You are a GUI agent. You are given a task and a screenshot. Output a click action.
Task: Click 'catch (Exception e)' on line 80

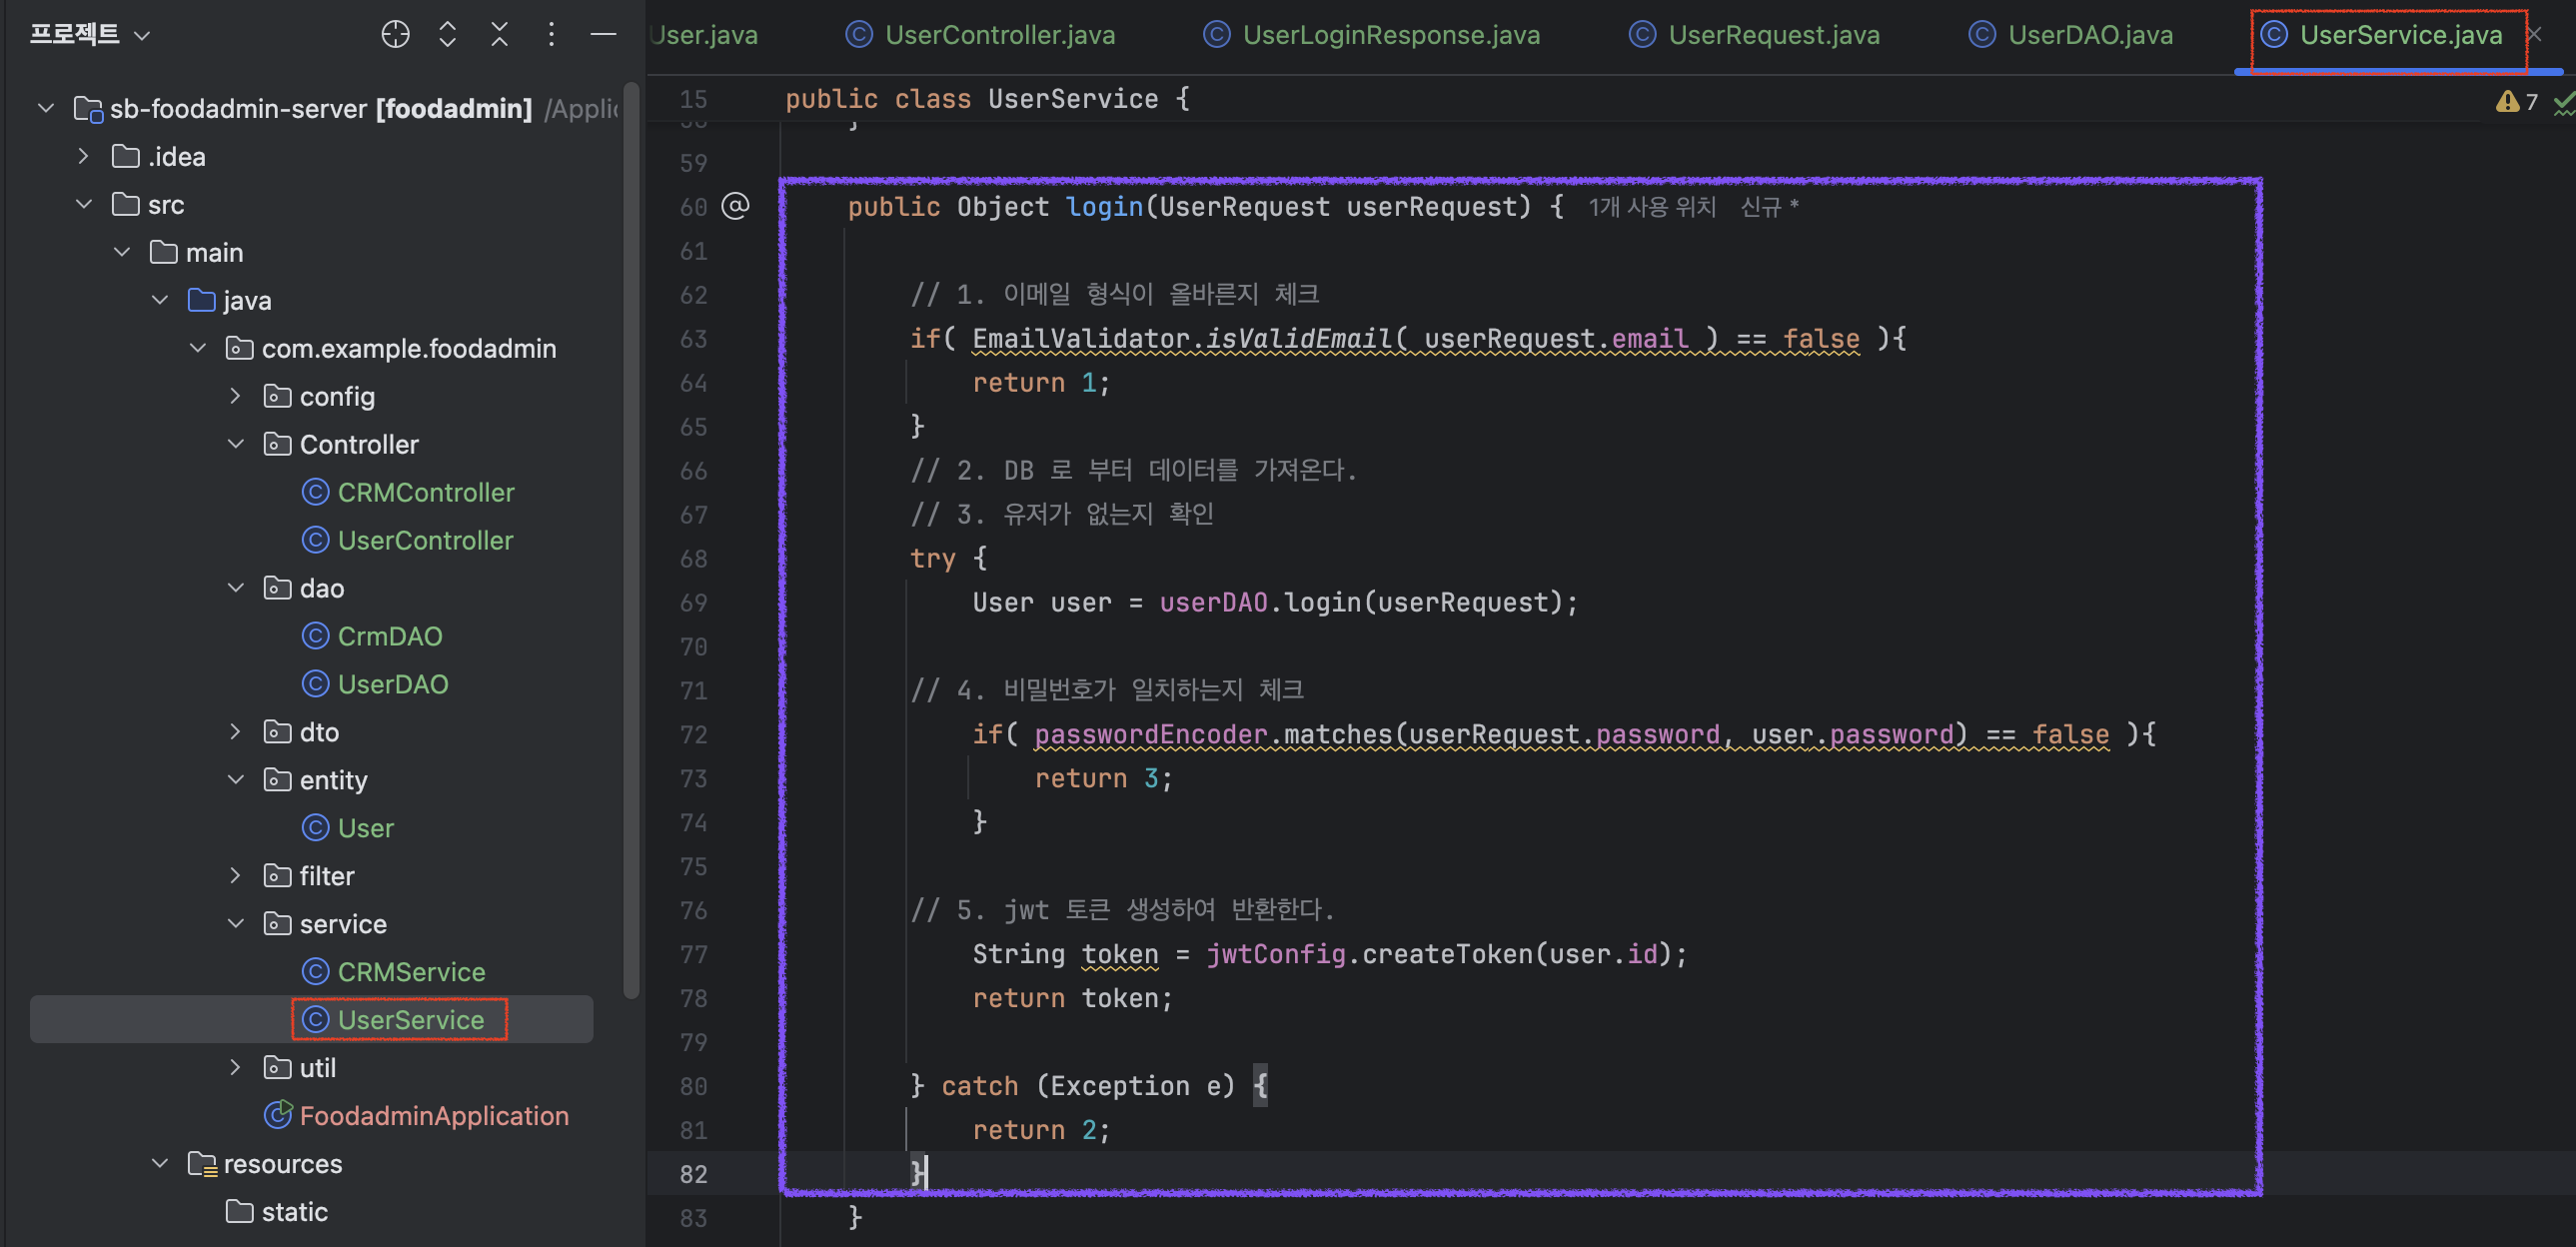(1088, 1086)
